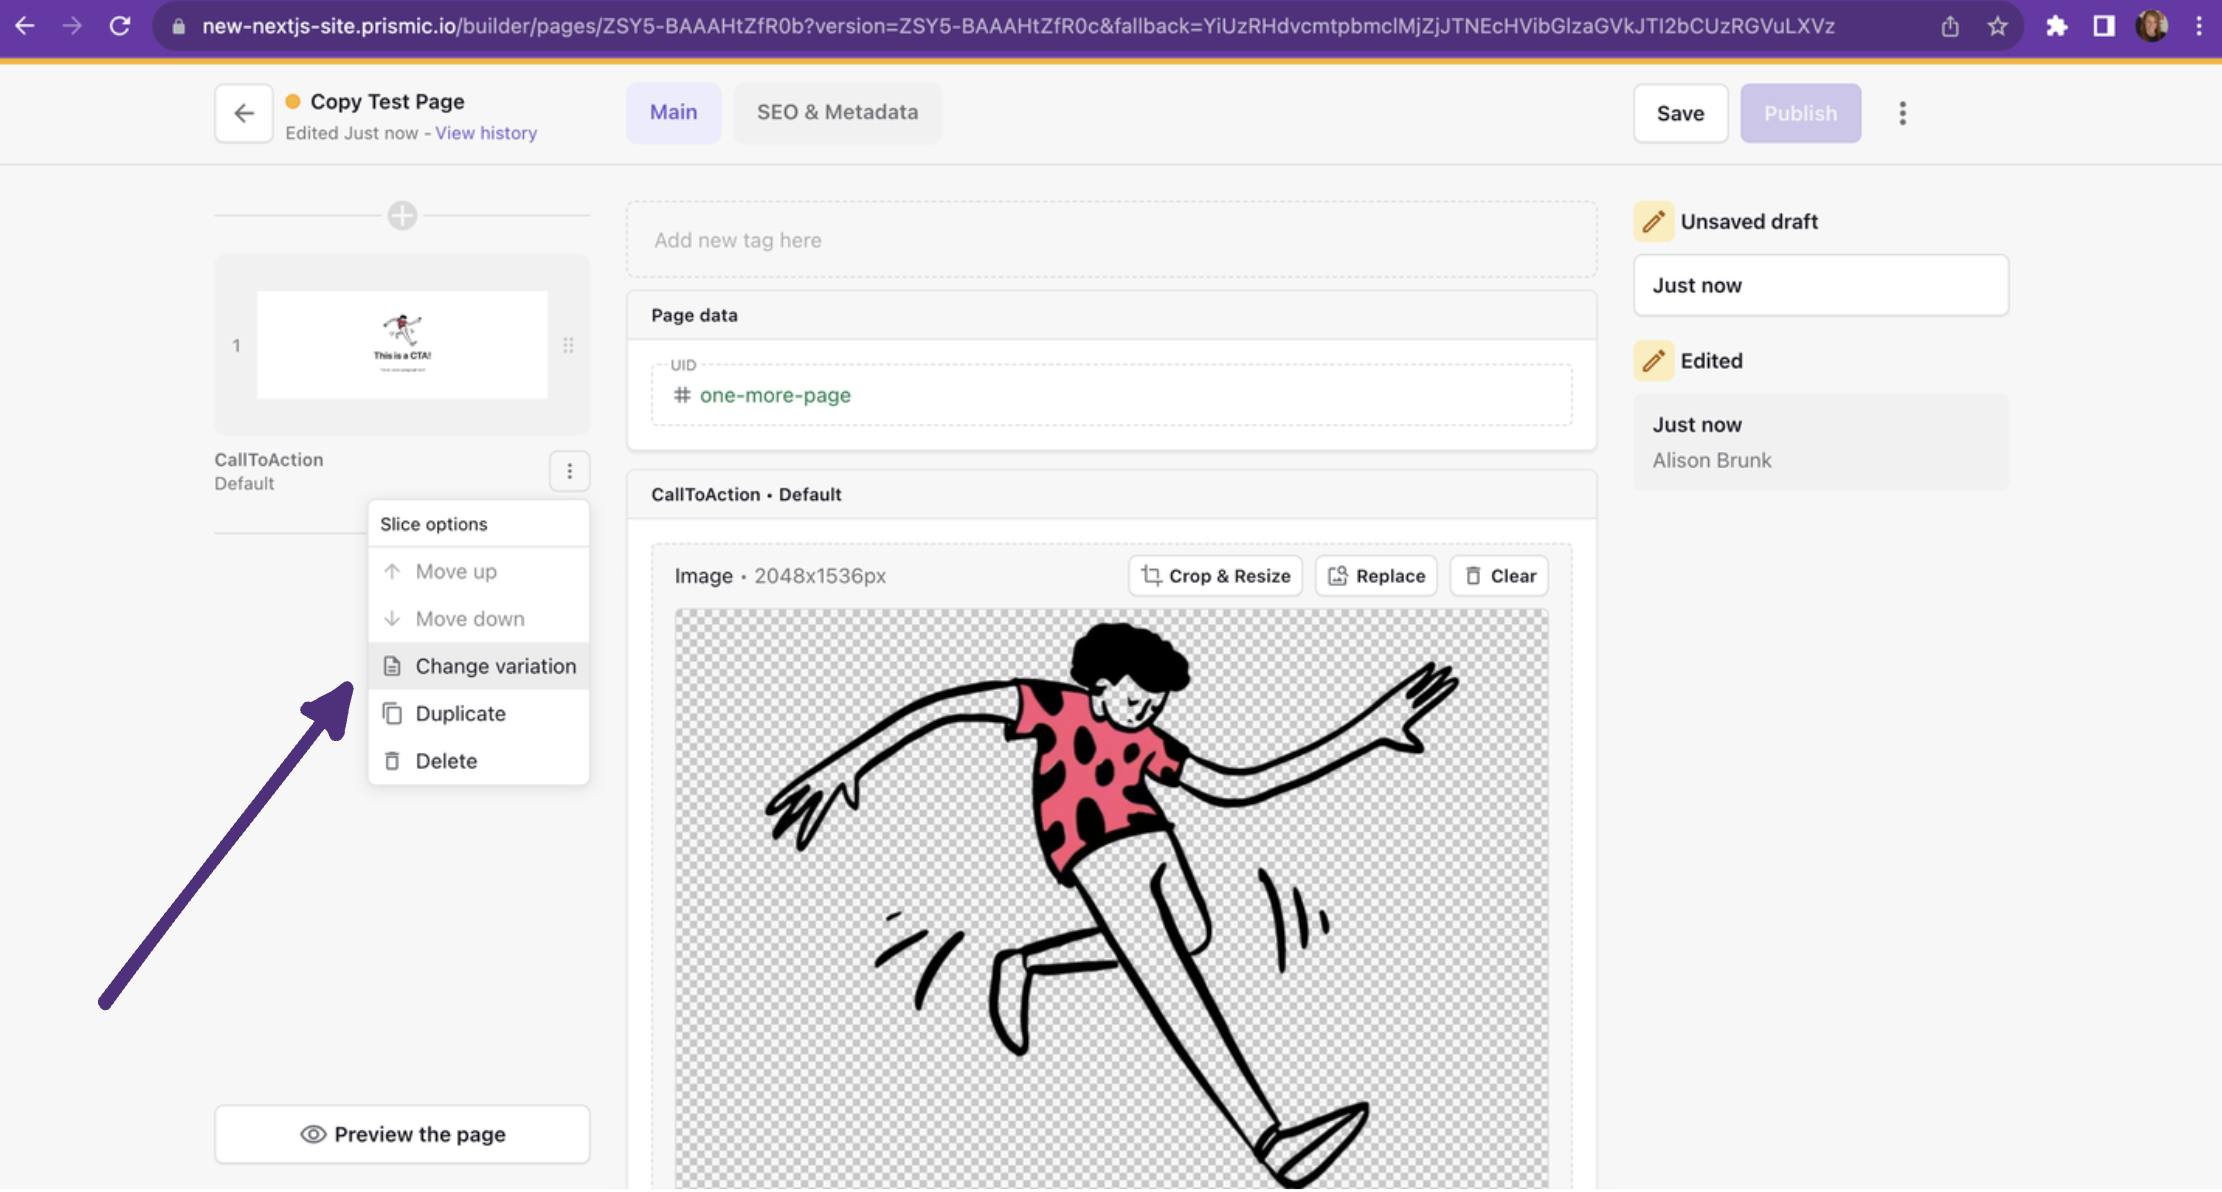
Task: Click the Delete slice icon
Action: [391, 760]
